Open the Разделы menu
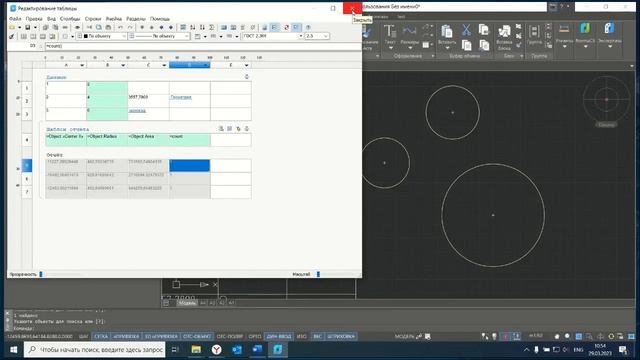The width and height of the screenshot is (640, 360). pyautogui.click(x=136, y=19)
